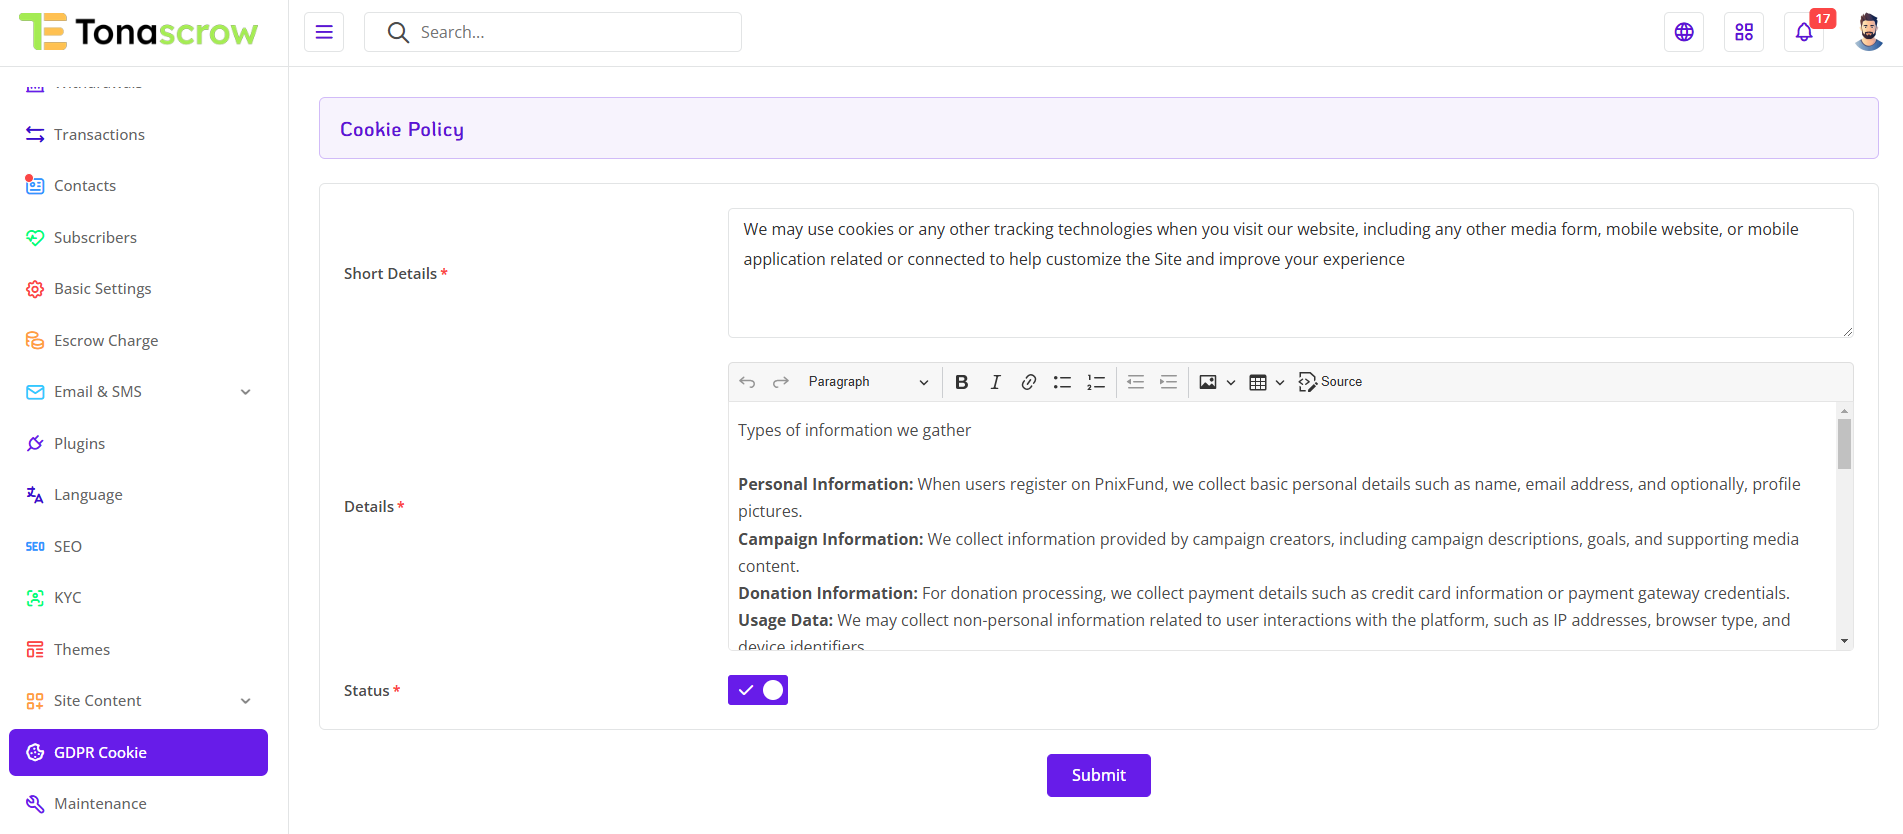This screenshot has width=1903, height=834.
Task: Insert a numbered list
Action: coord(1096,382)
